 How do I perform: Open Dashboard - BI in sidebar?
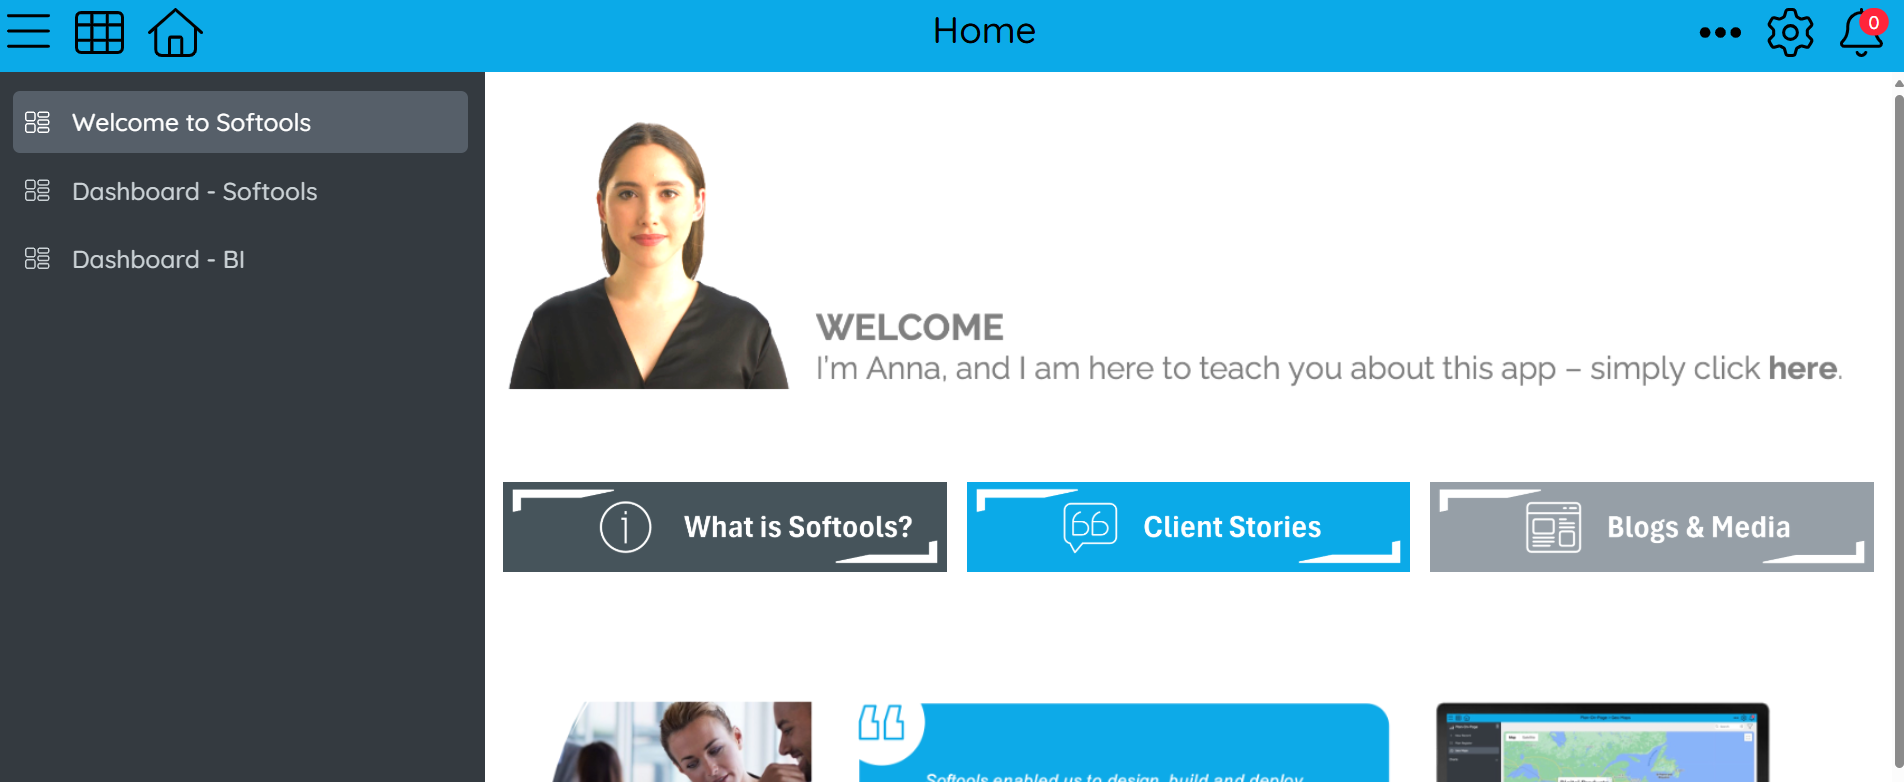240,259
